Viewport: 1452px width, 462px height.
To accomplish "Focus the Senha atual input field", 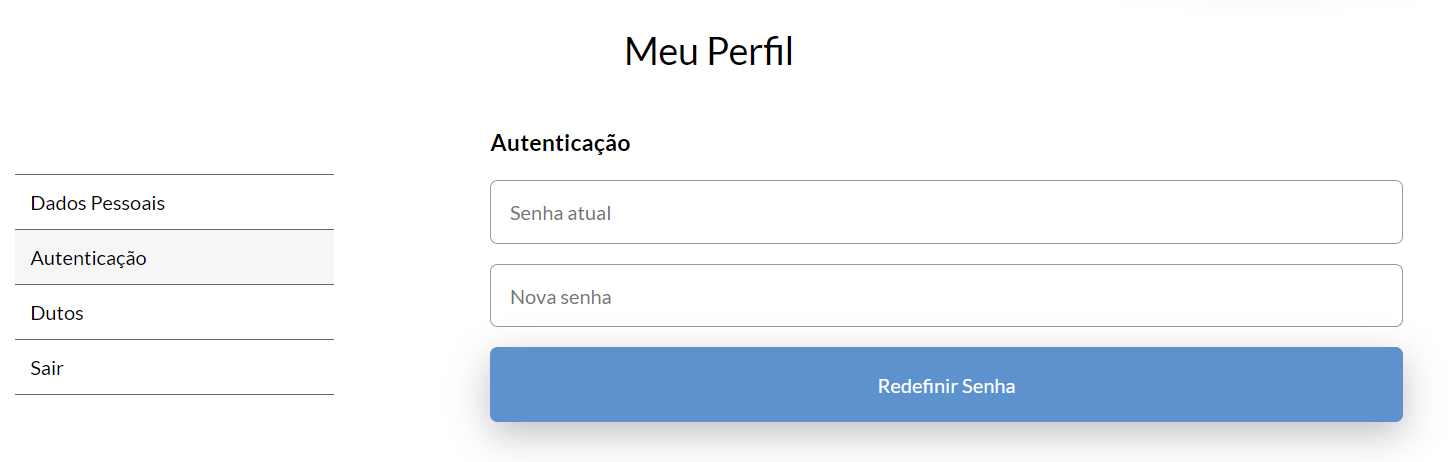I will click(945, 212).
